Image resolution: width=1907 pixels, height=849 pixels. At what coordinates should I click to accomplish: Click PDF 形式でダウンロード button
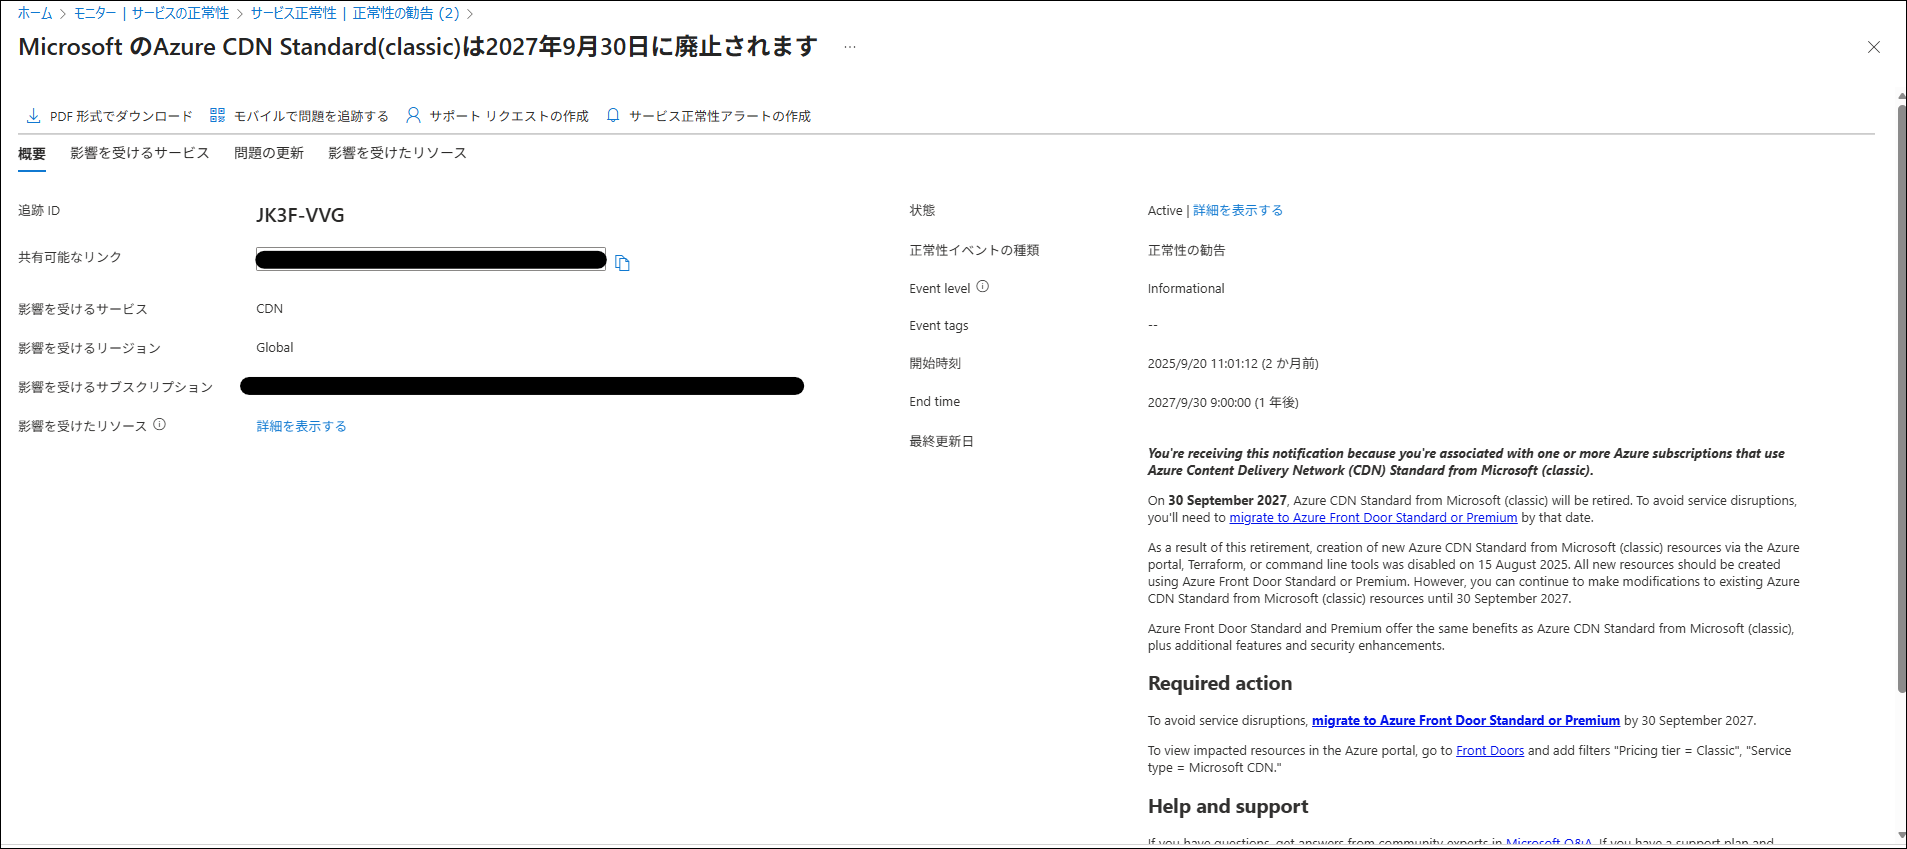point(109,116)
